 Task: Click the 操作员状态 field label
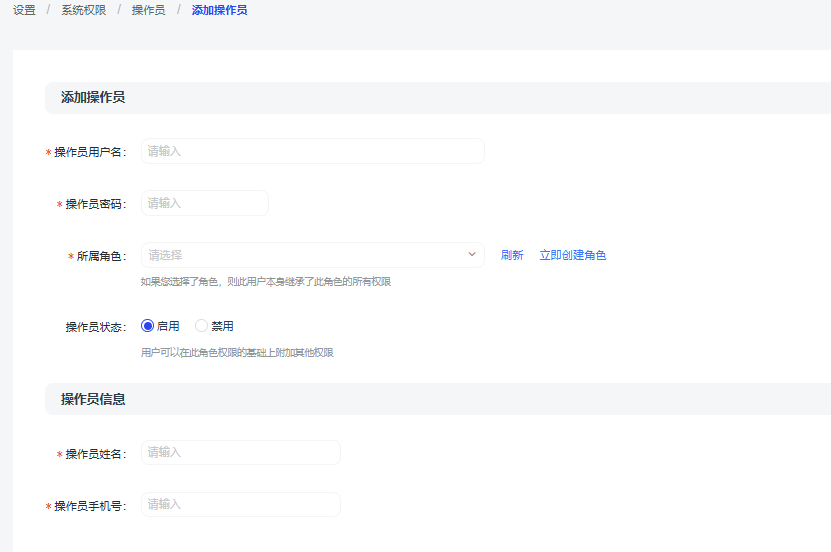[x=95, y=327]
